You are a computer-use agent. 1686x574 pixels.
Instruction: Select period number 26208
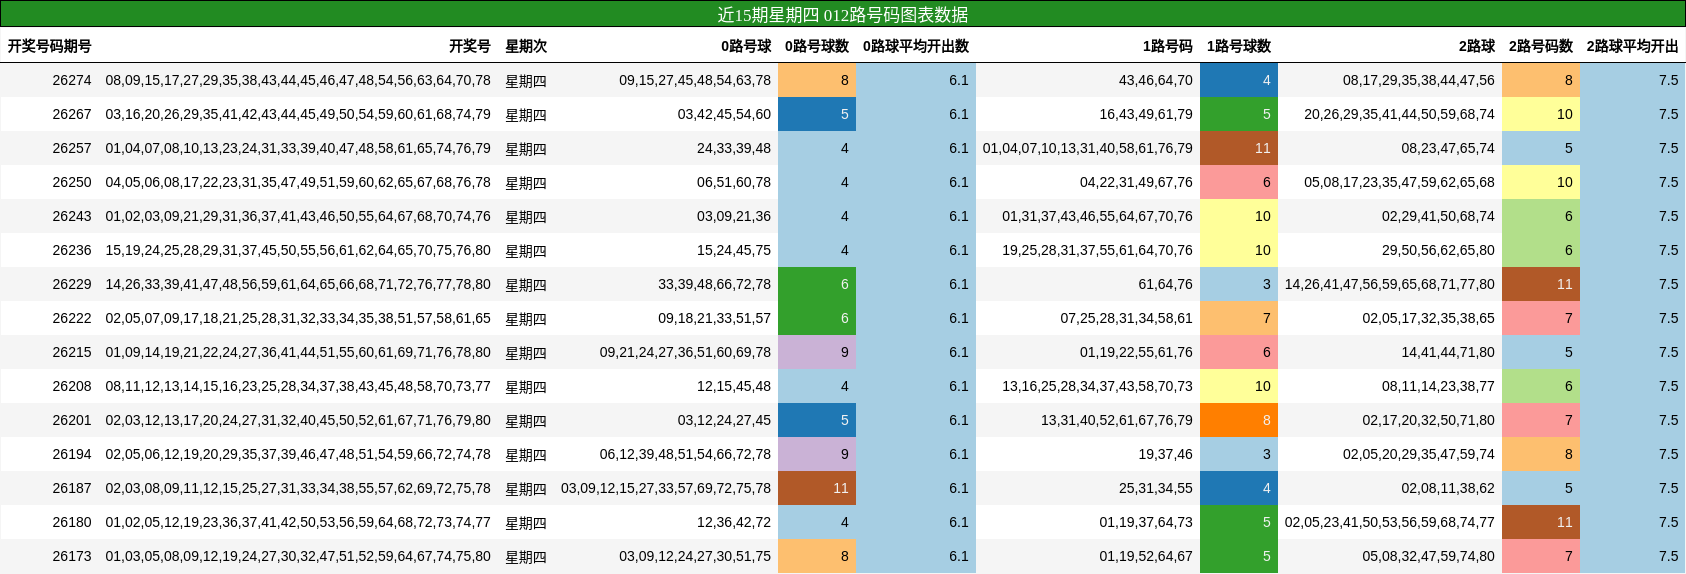pos(72,386)
